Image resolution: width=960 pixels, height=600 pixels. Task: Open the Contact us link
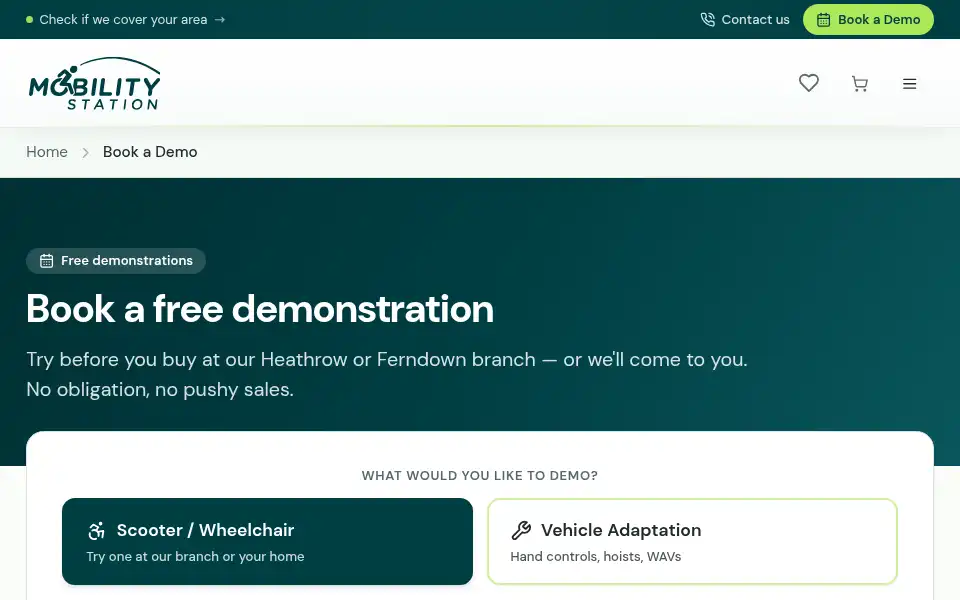[745, 20]
